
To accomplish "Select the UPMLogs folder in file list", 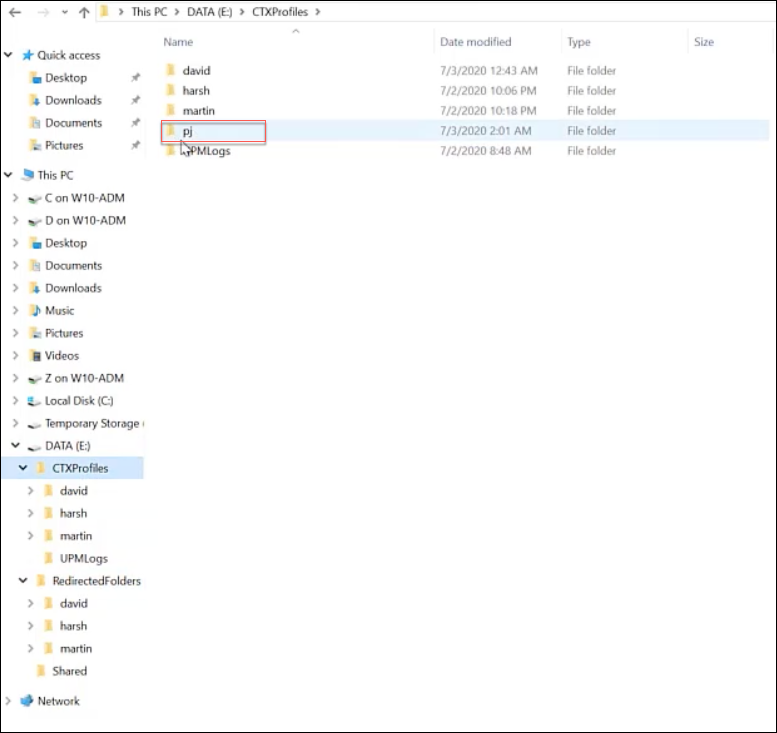I will pyautogui.click(x=207, y=151).
